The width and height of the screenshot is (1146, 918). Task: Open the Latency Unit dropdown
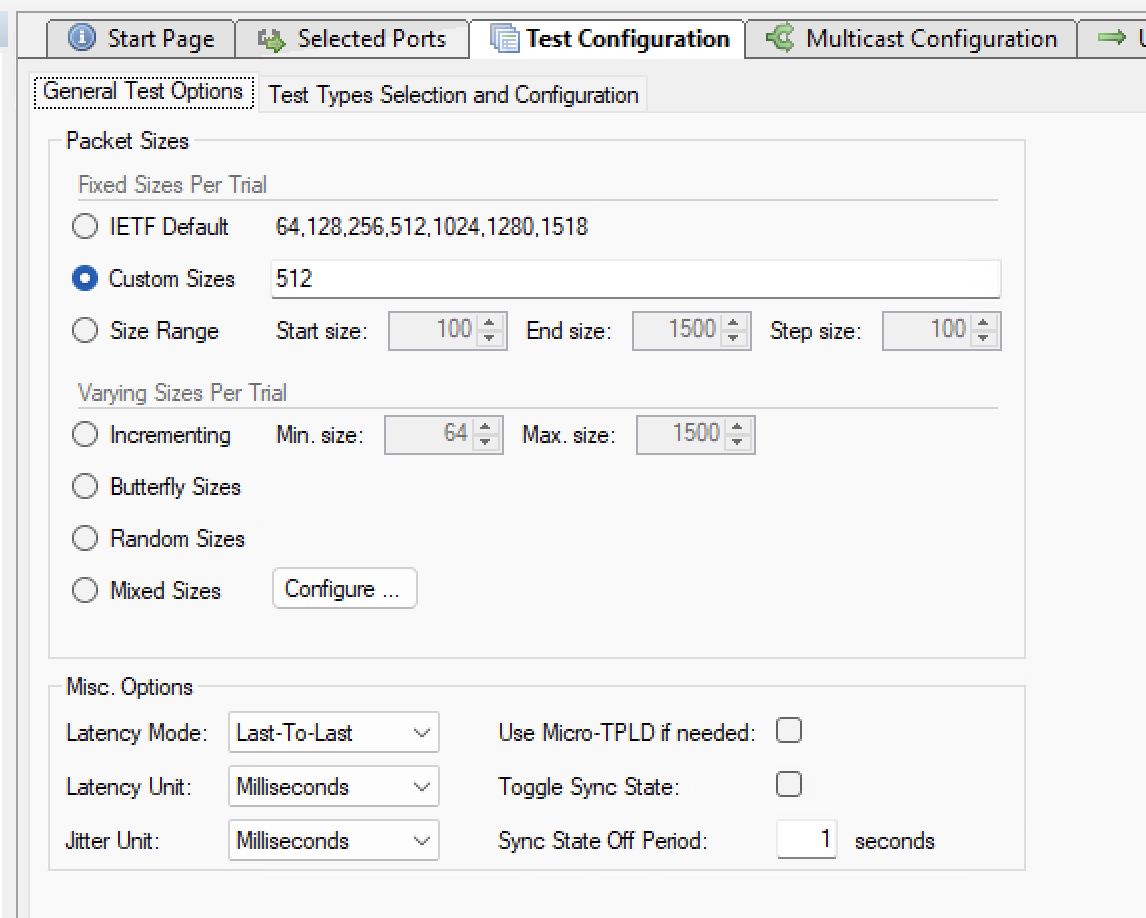click(x=333, y=787)
